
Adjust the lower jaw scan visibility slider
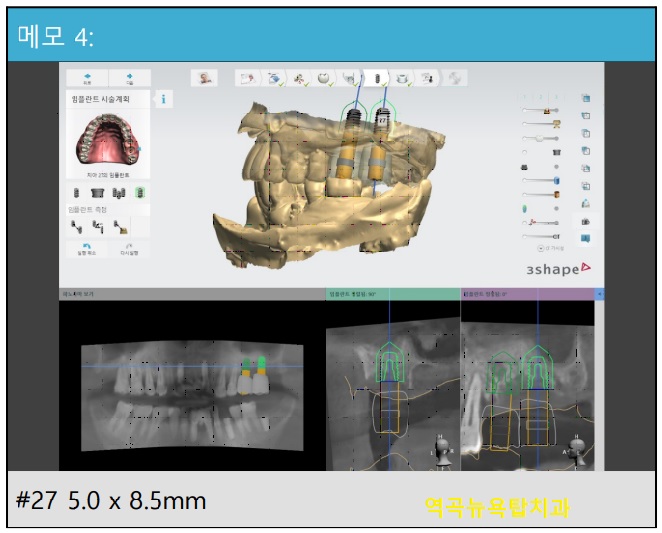click(x=542, y=124)
